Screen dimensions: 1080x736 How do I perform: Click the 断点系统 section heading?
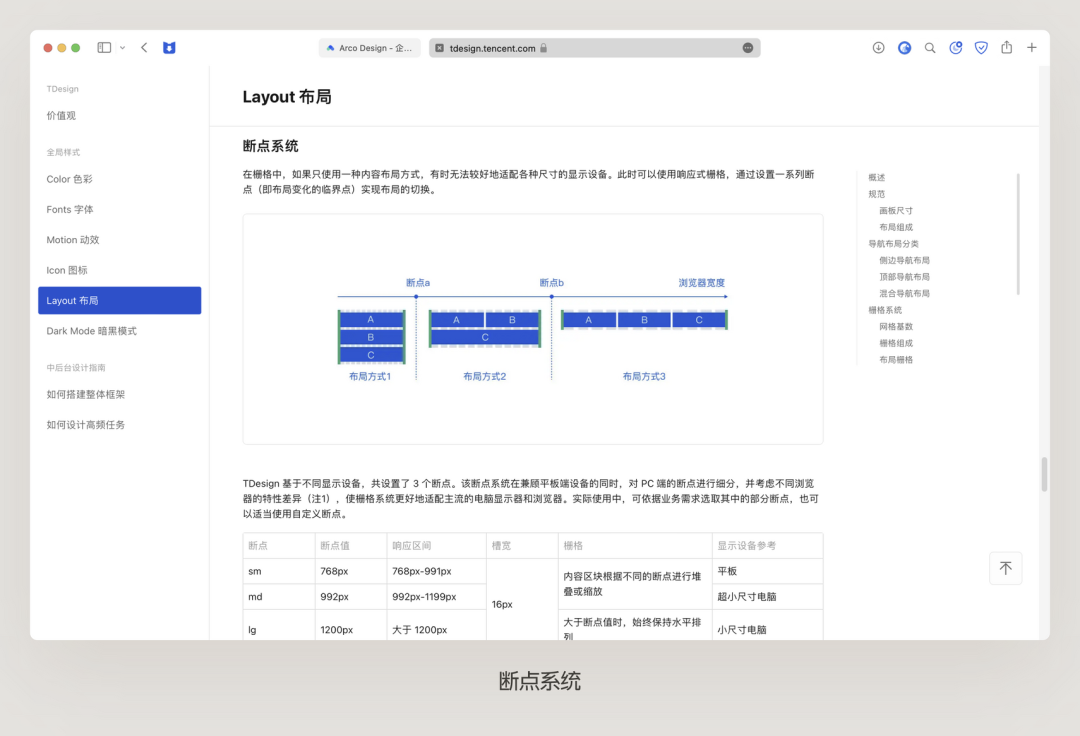271,146
